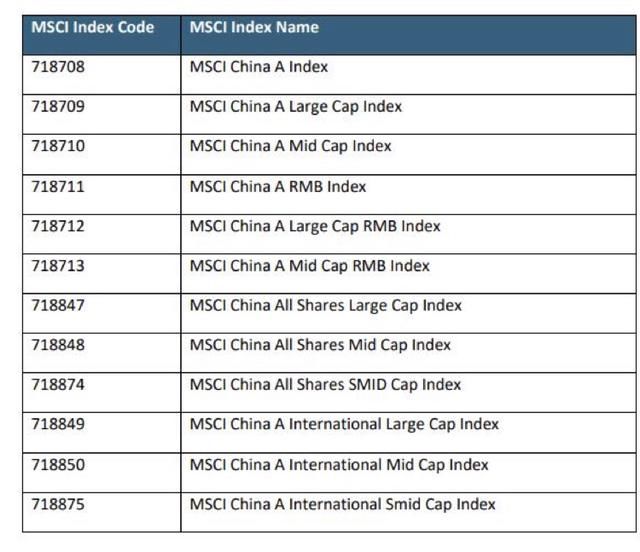Select index code 718874
Viewport: 640px width, 552px height.
click(x=58, y=384)
